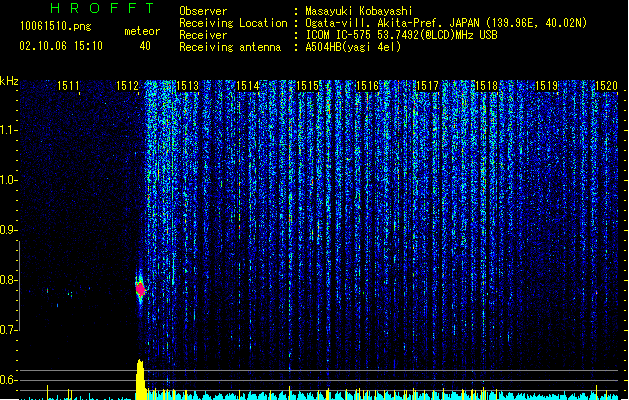Screen dimensions: 629x400
Task: Click the A504HB(yagi 4el) antenna text
Action: pos(353,47)
